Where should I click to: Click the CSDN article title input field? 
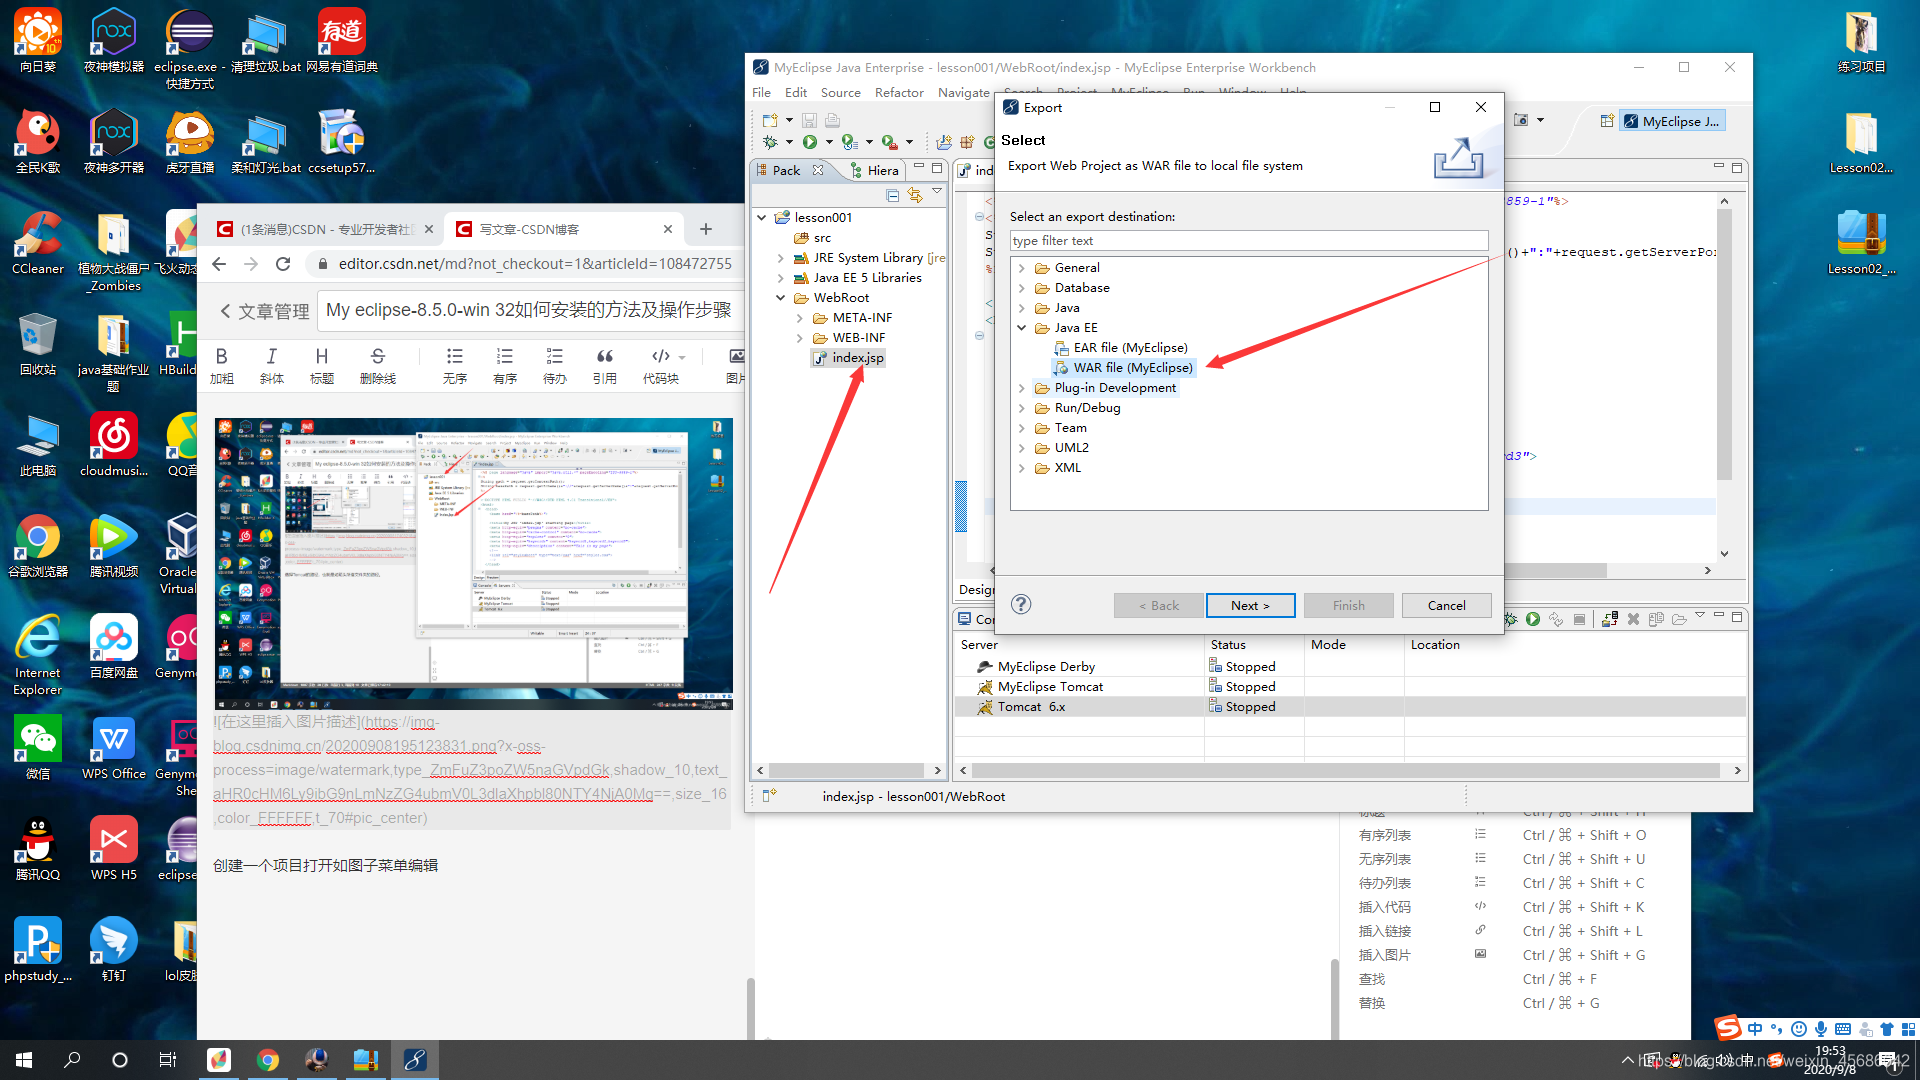click(531, 311)
